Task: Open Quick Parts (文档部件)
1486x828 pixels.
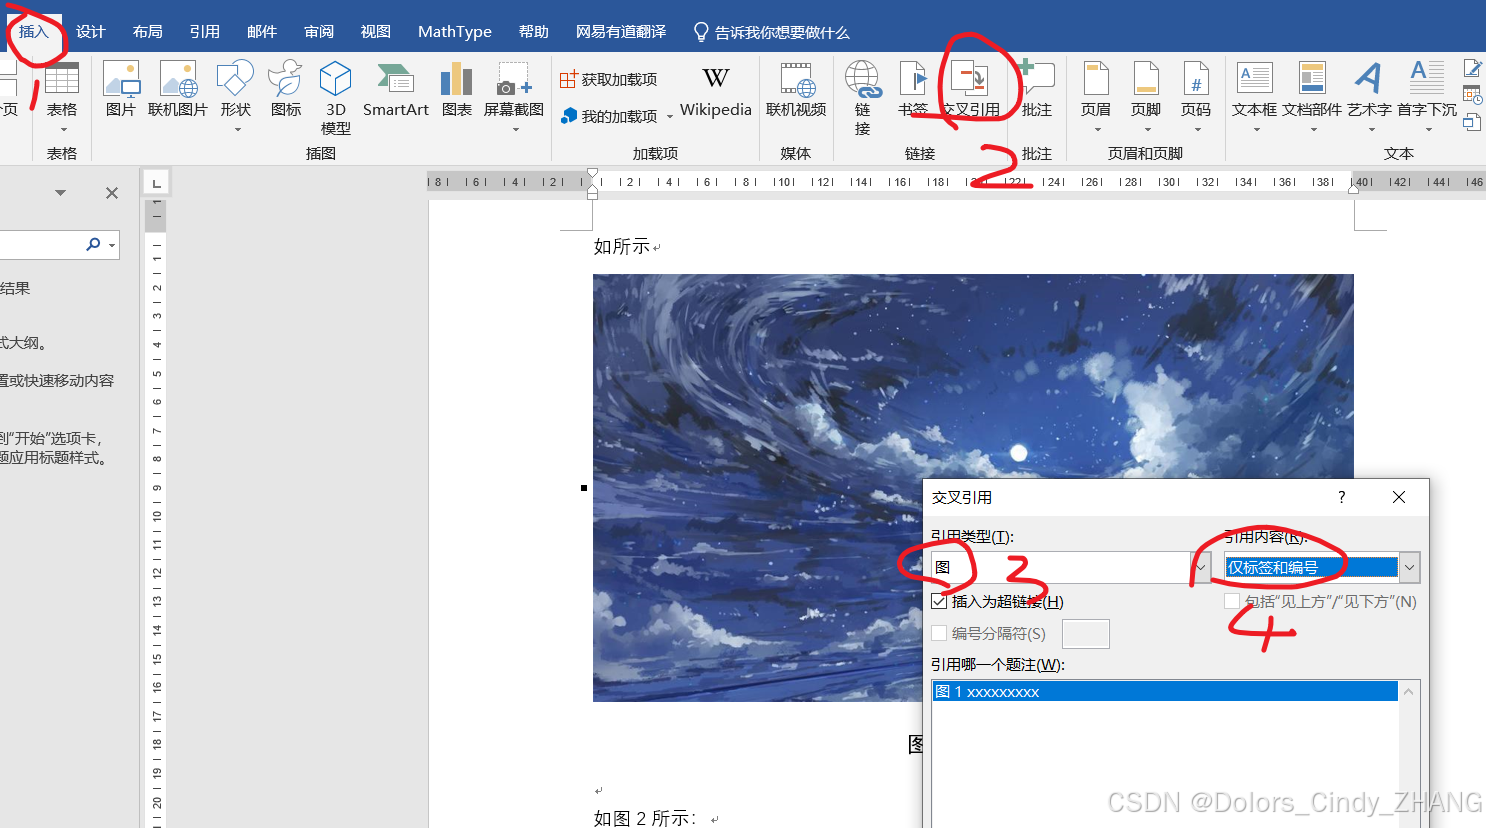Action: click(x=1312, y=97)
